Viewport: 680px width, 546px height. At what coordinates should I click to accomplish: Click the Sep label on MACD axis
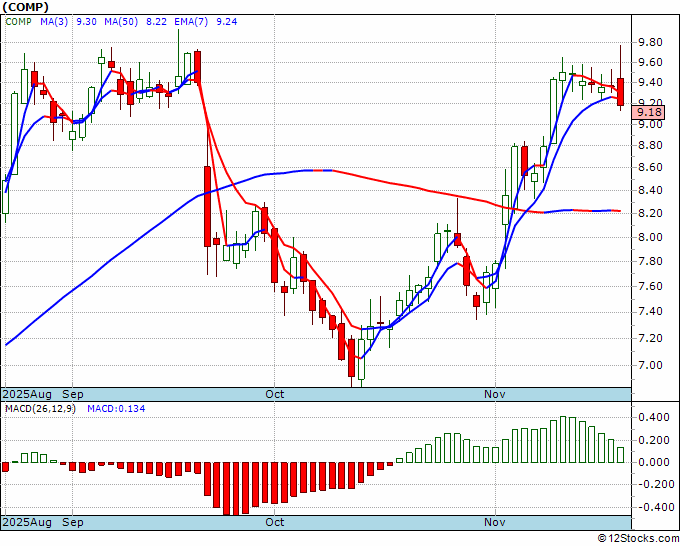[73, 522]
